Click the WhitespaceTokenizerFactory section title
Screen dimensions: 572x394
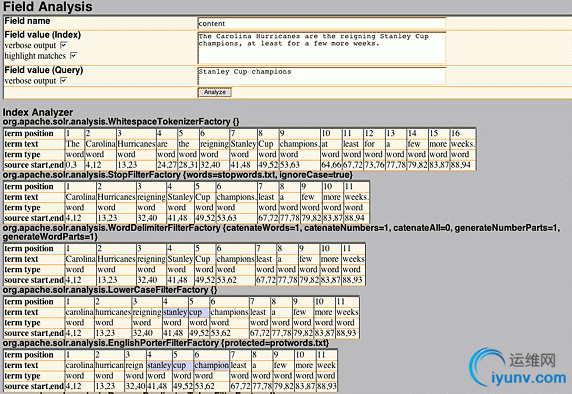[x=121, y=121]
